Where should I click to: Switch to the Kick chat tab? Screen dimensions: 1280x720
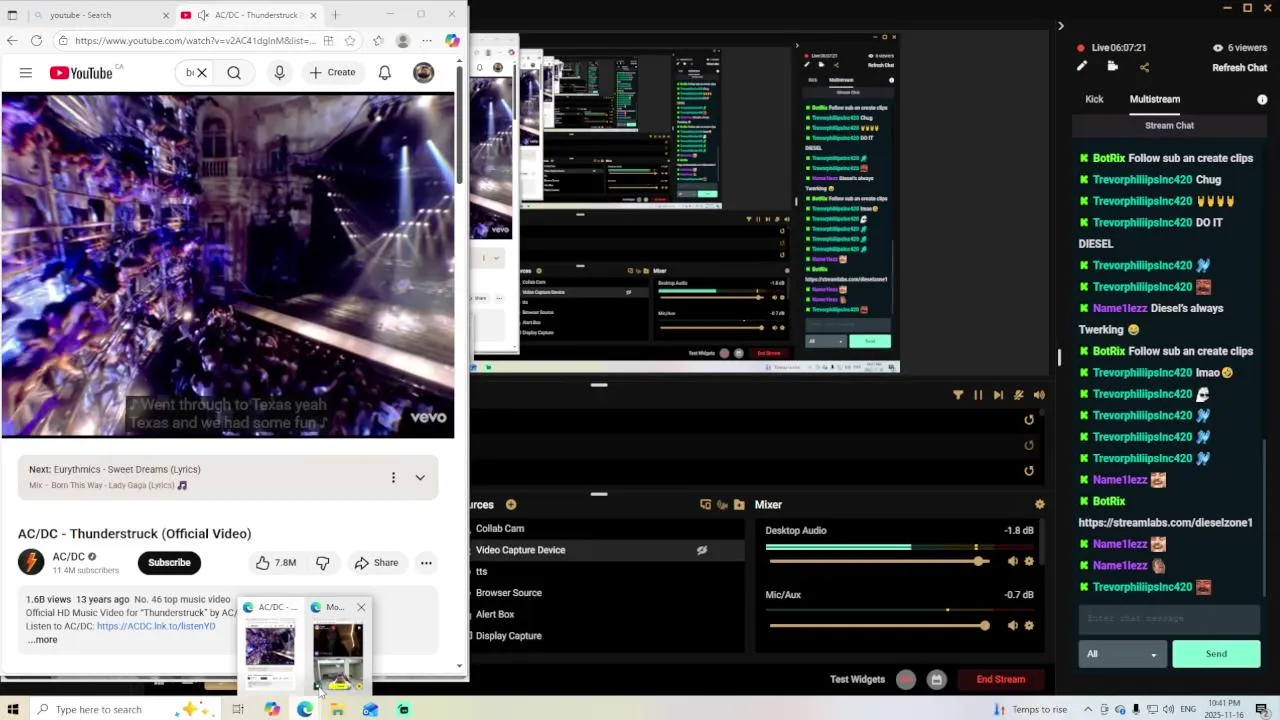[1094, 99]
